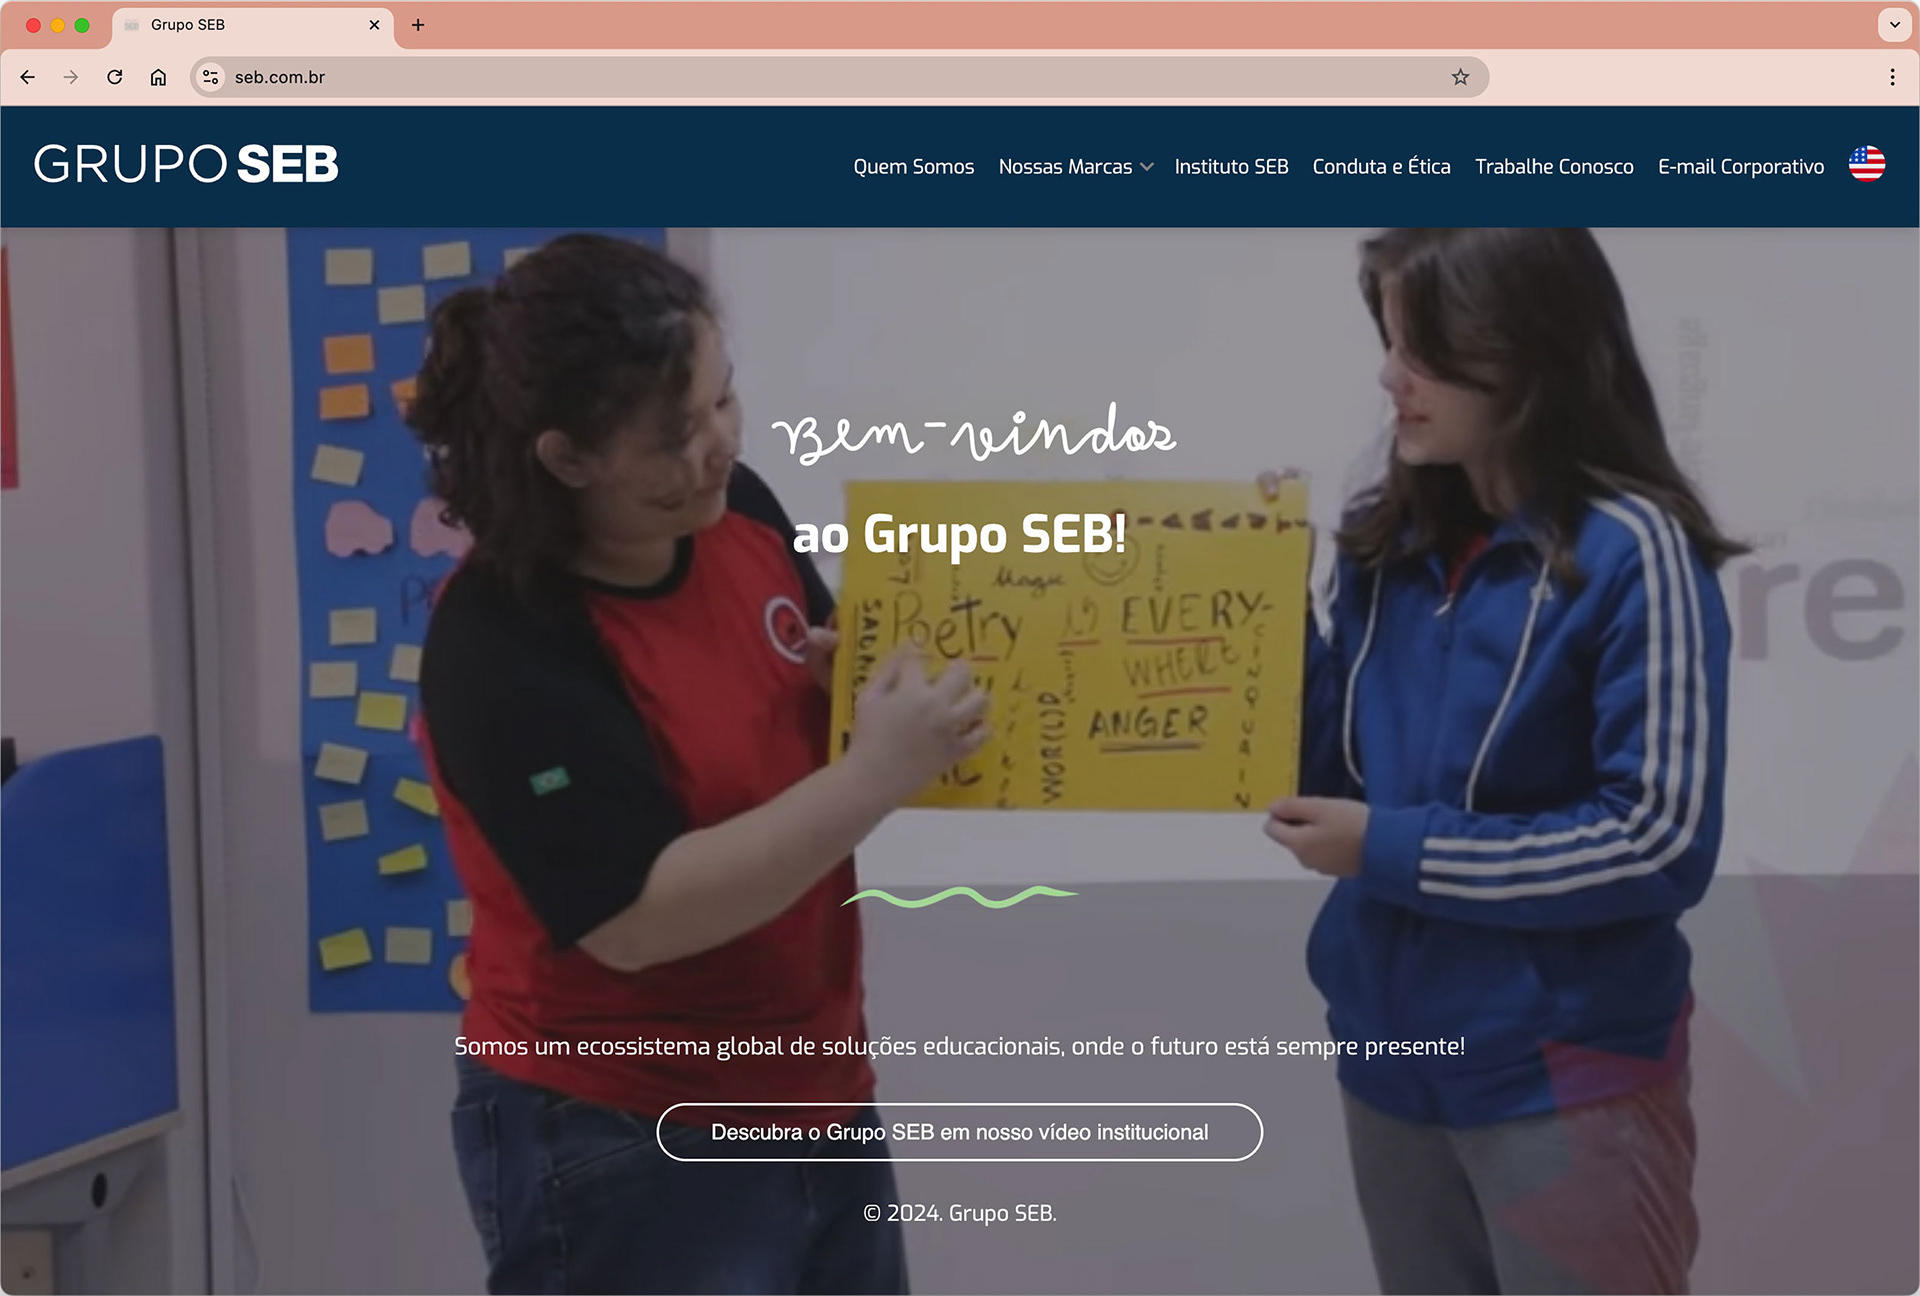Image resolution: width=1920 pixels, height=1296 pixels.
Task: Click the browser forward arrow
Action: [71, 77]
